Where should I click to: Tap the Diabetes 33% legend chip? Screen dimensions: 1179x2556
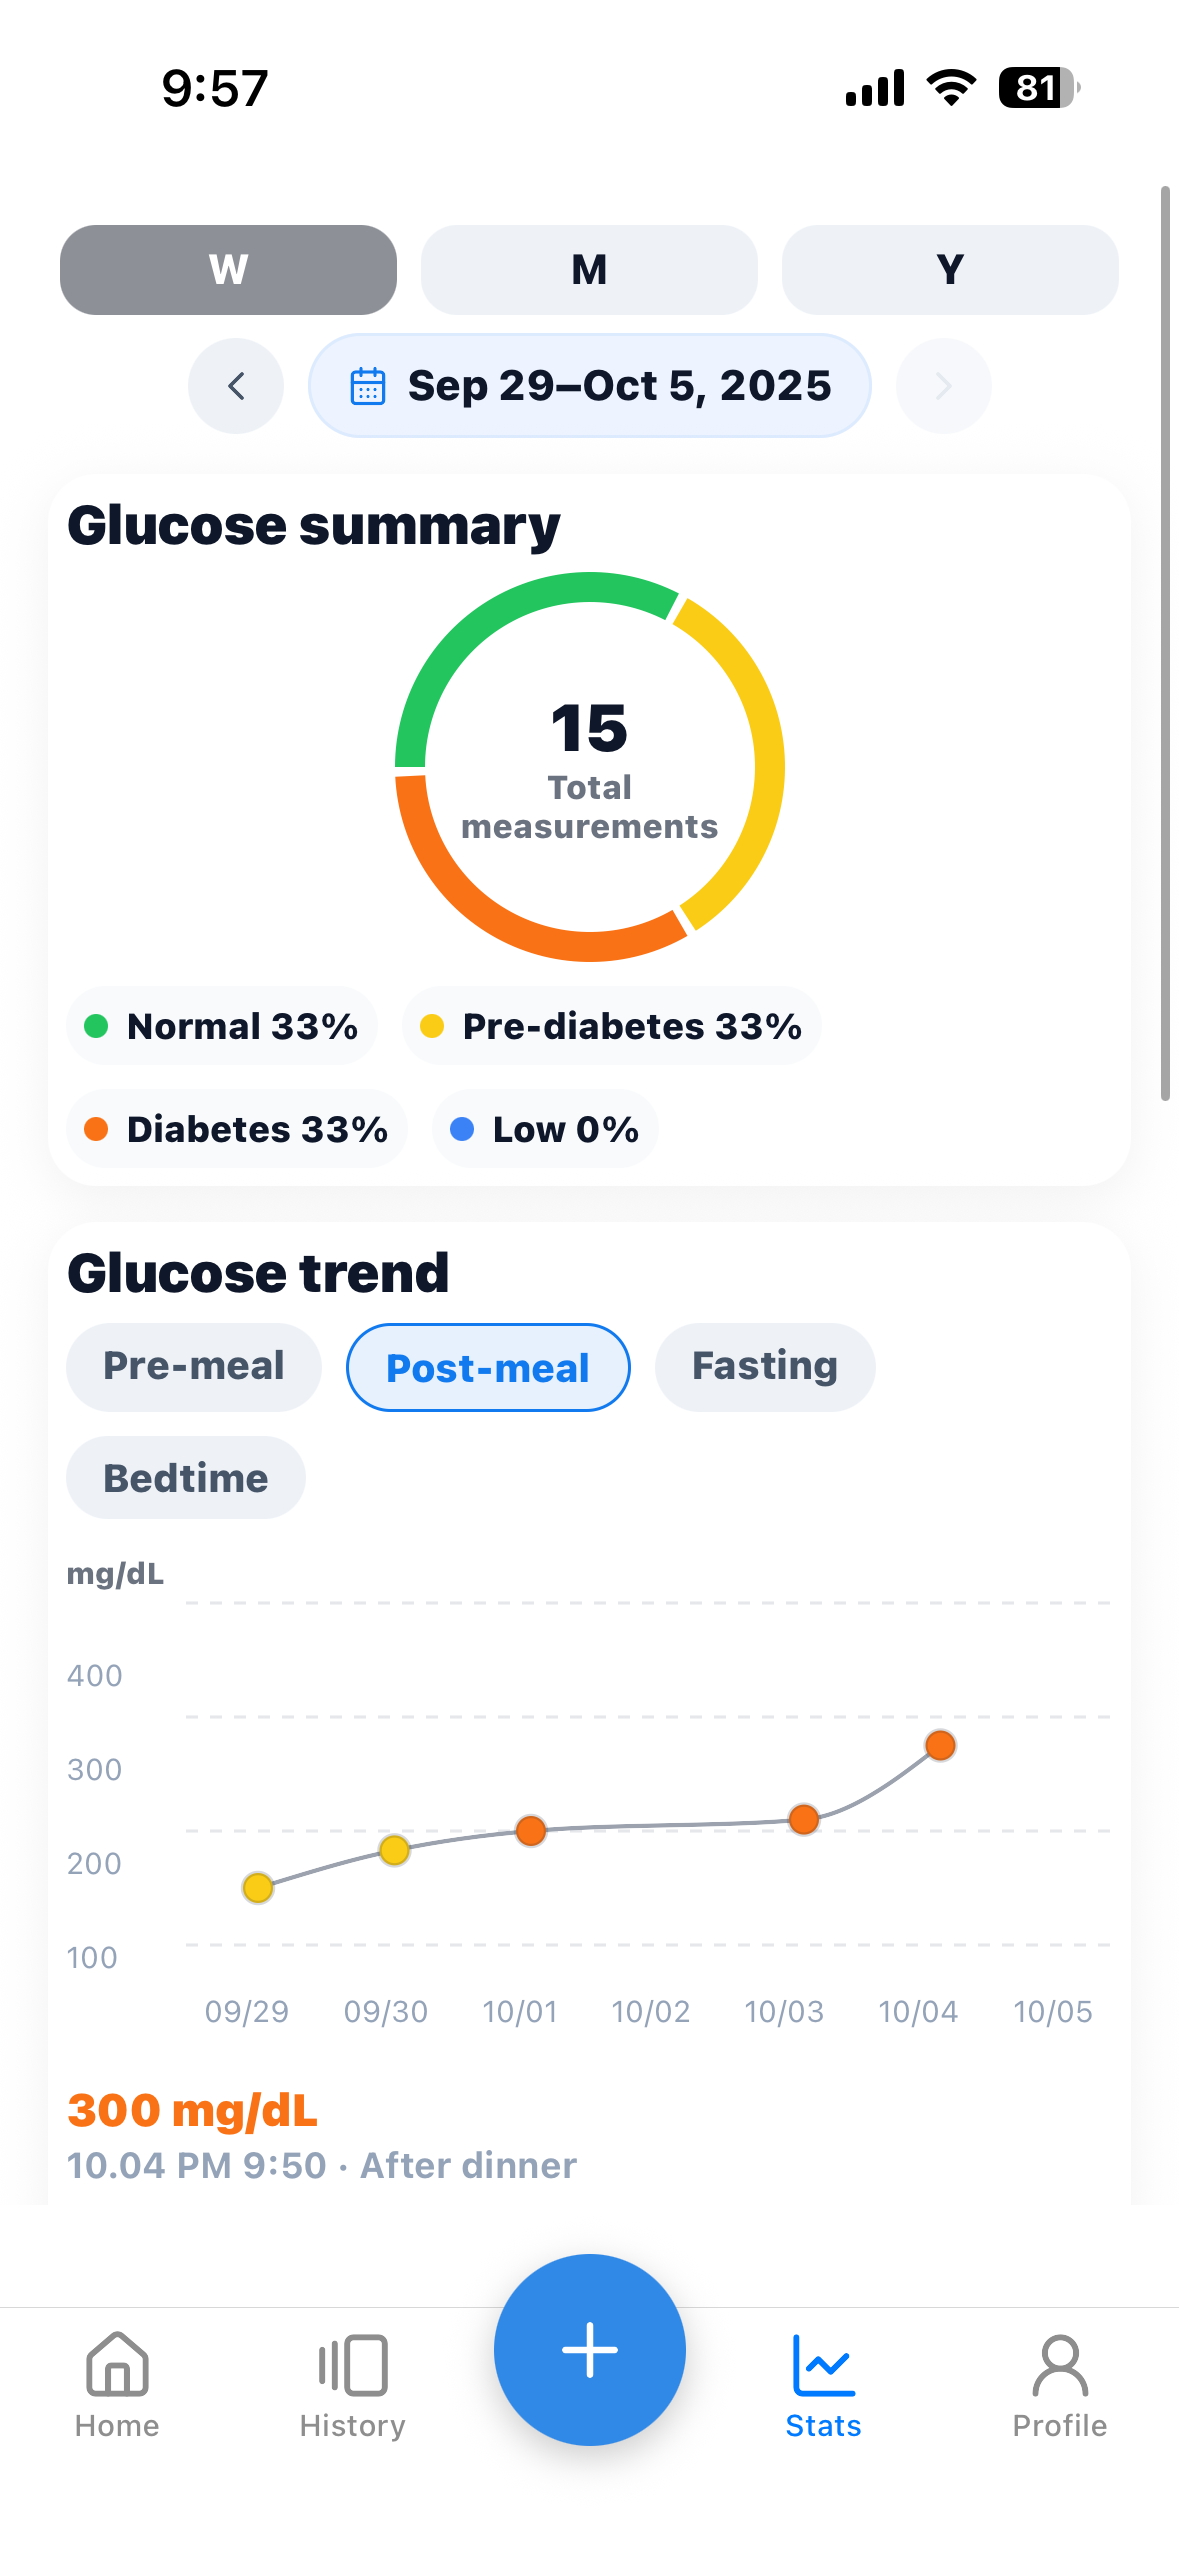coord(237,1129)
